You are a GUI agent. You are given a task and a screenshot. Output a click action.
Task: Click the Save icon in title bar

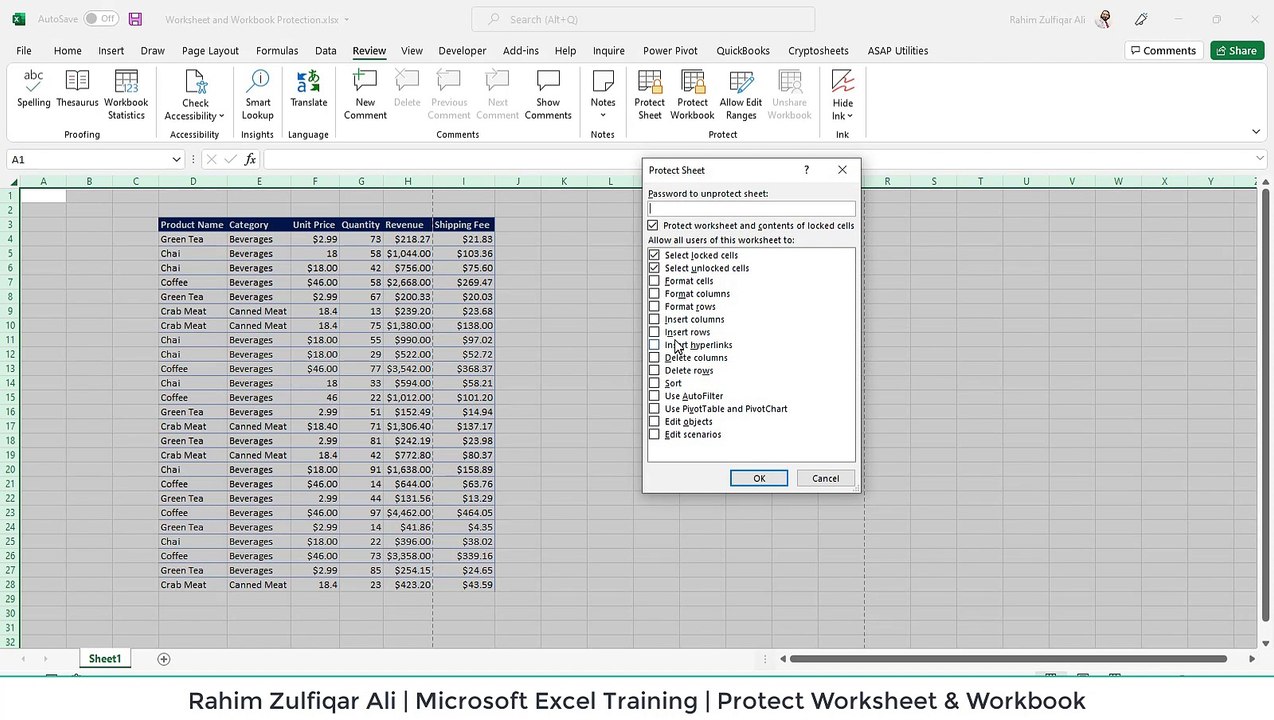135,19
